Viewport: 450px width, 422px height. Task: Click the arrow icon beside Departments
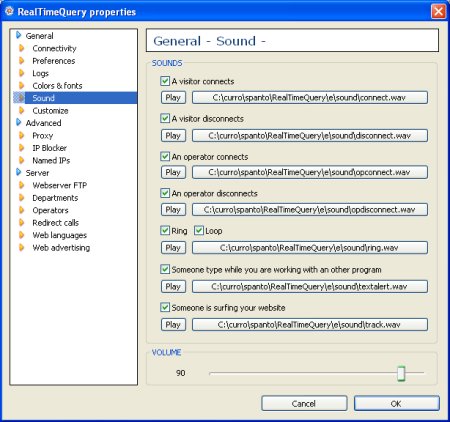(x=22, y=198)
